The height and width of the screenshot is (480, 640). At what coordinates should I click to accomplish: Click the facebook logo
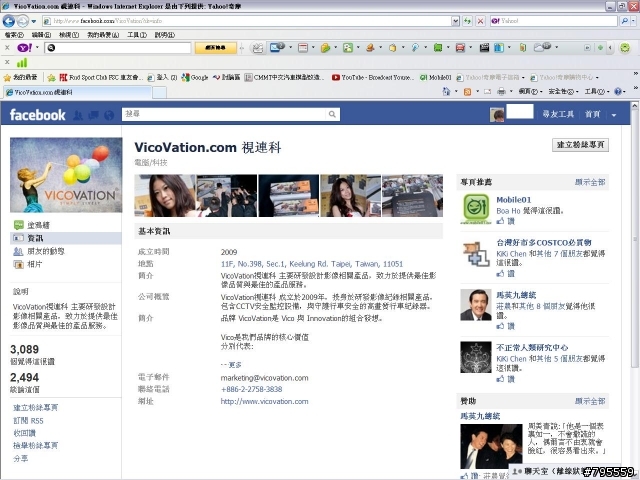(37, 115)
